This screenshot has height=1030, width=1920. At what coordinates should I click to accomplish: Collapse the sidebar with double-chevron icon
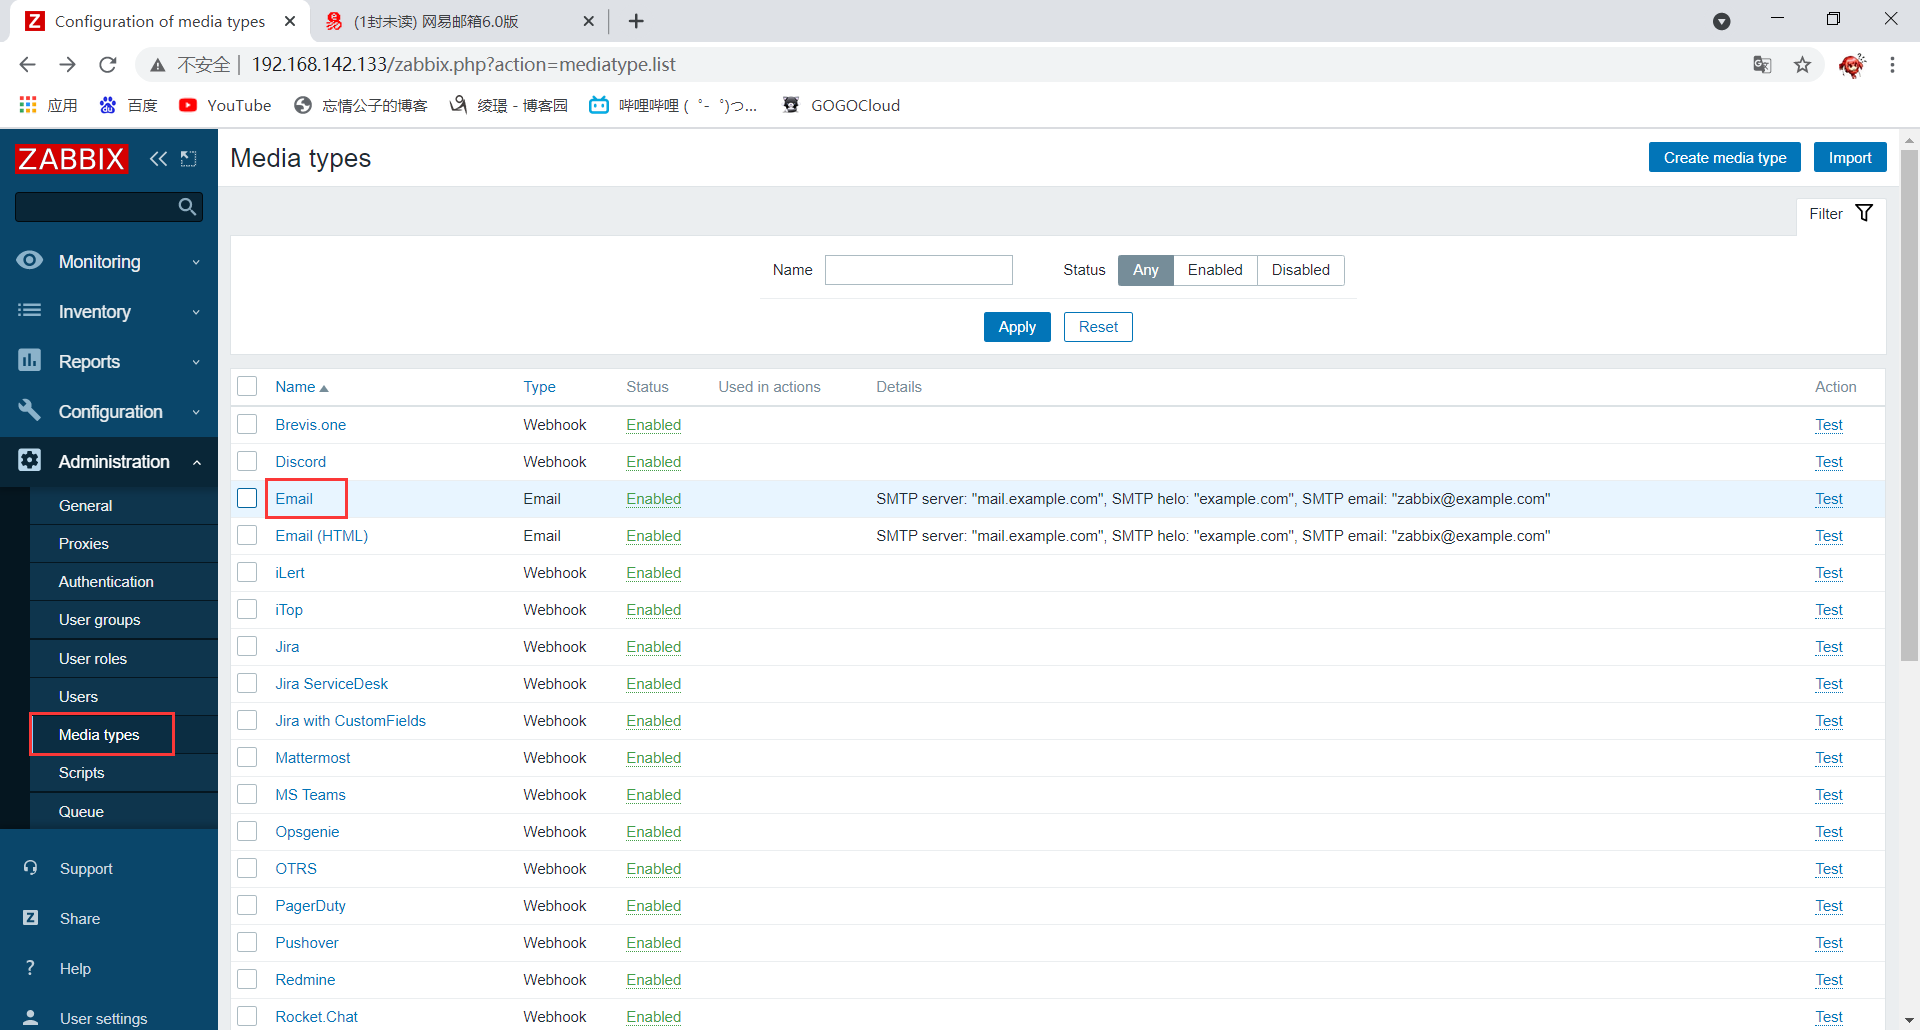[158, 158]
